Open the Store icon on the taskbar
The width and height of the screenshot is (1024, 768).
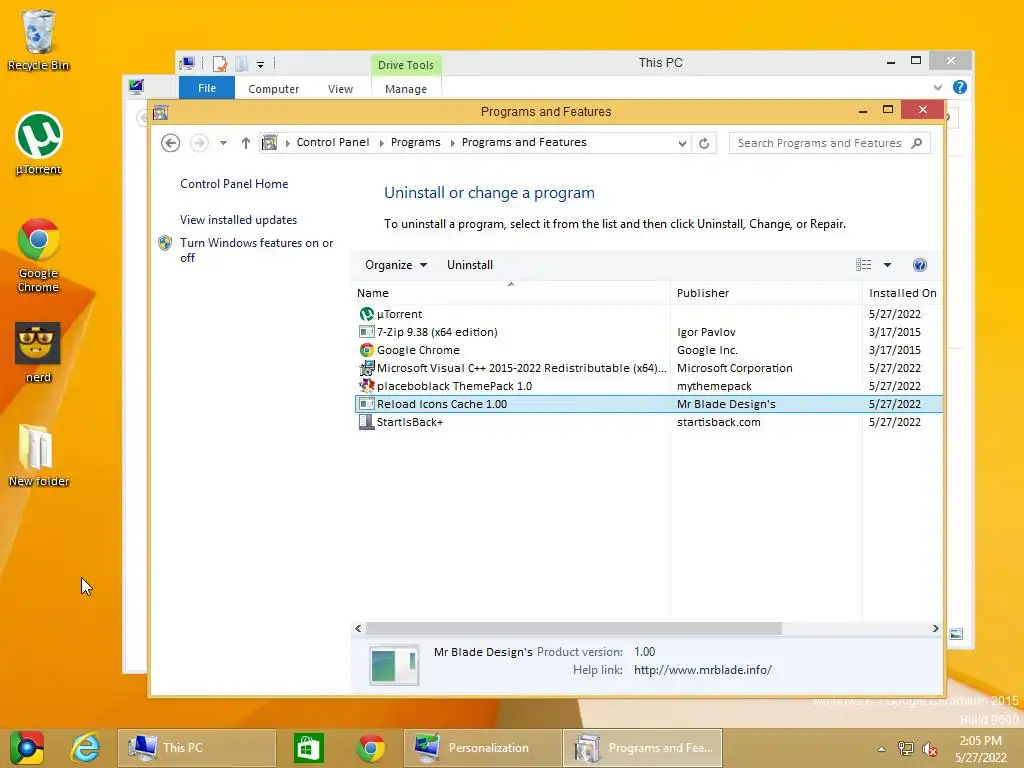pos(308,748)
